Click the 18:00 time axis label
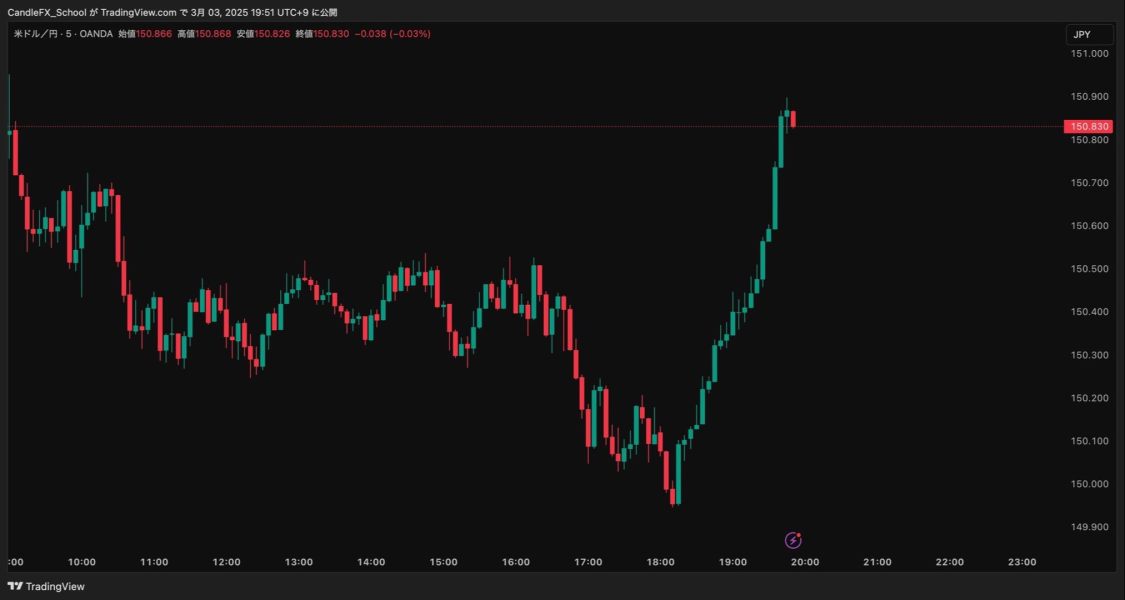Screen dimensions: 1125x600 [x=661, y=562]
